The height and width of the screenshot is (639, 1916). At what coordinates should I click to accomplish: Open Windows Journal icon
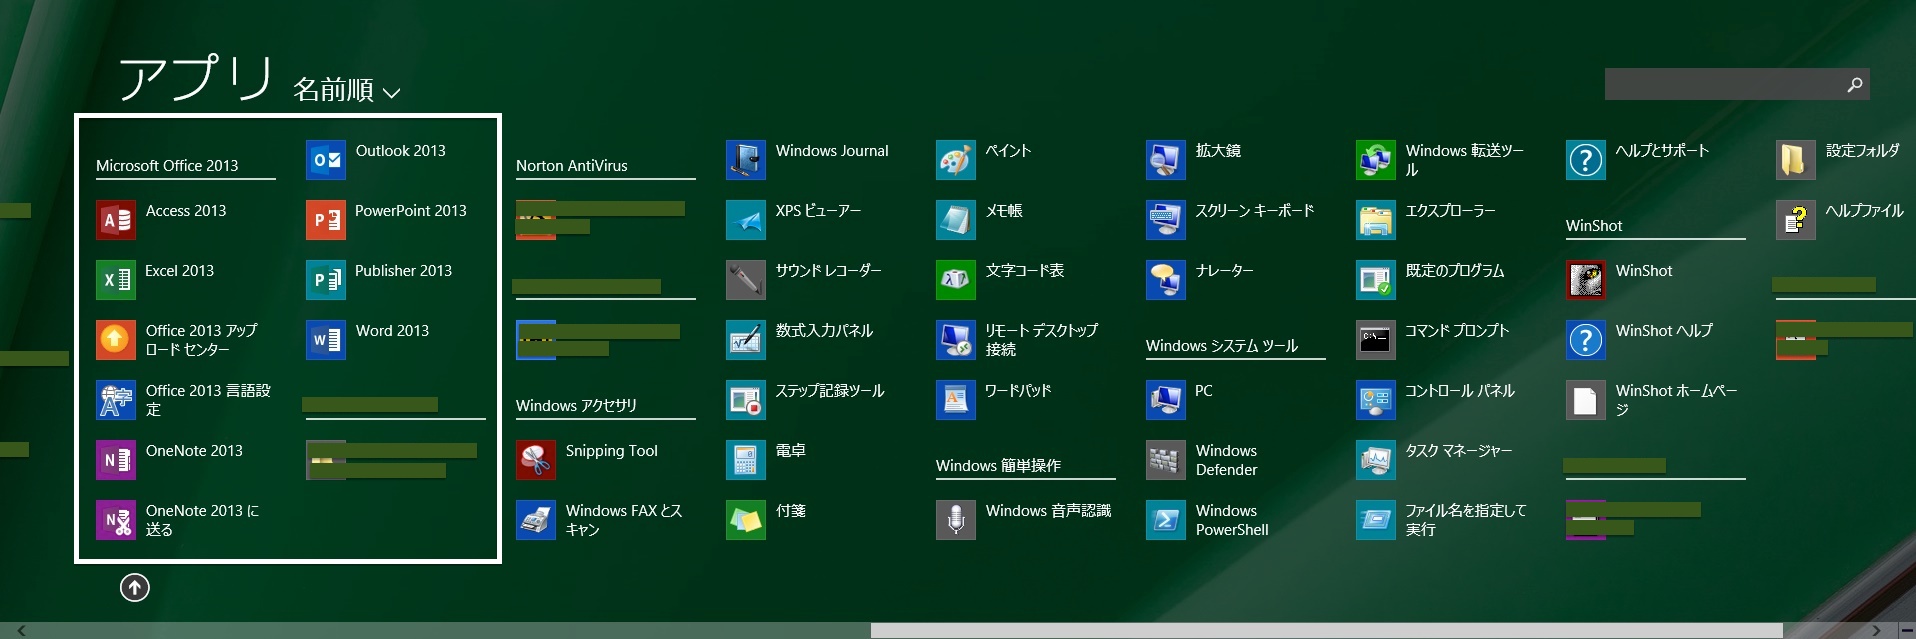click(x=746, y=160)
